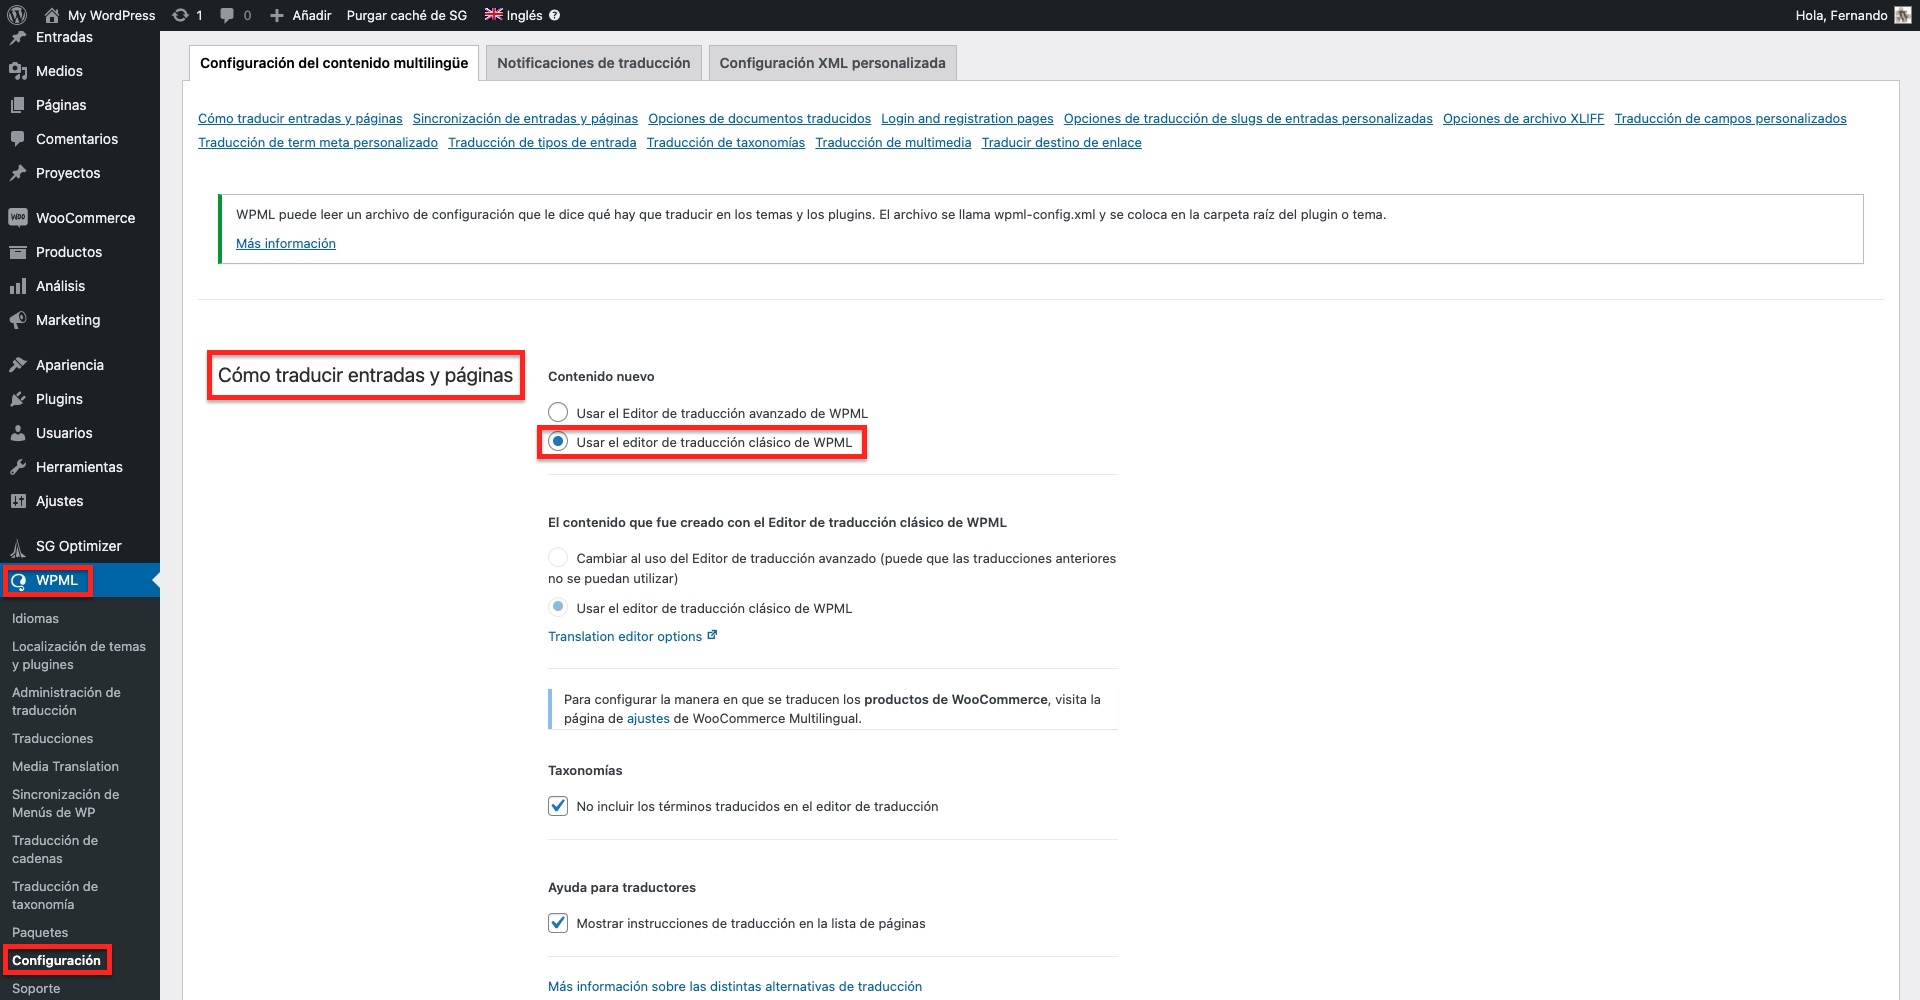Screen dimensions: 1920x1000
Task: Click the Más información link
Action: (x=286, y=243)
